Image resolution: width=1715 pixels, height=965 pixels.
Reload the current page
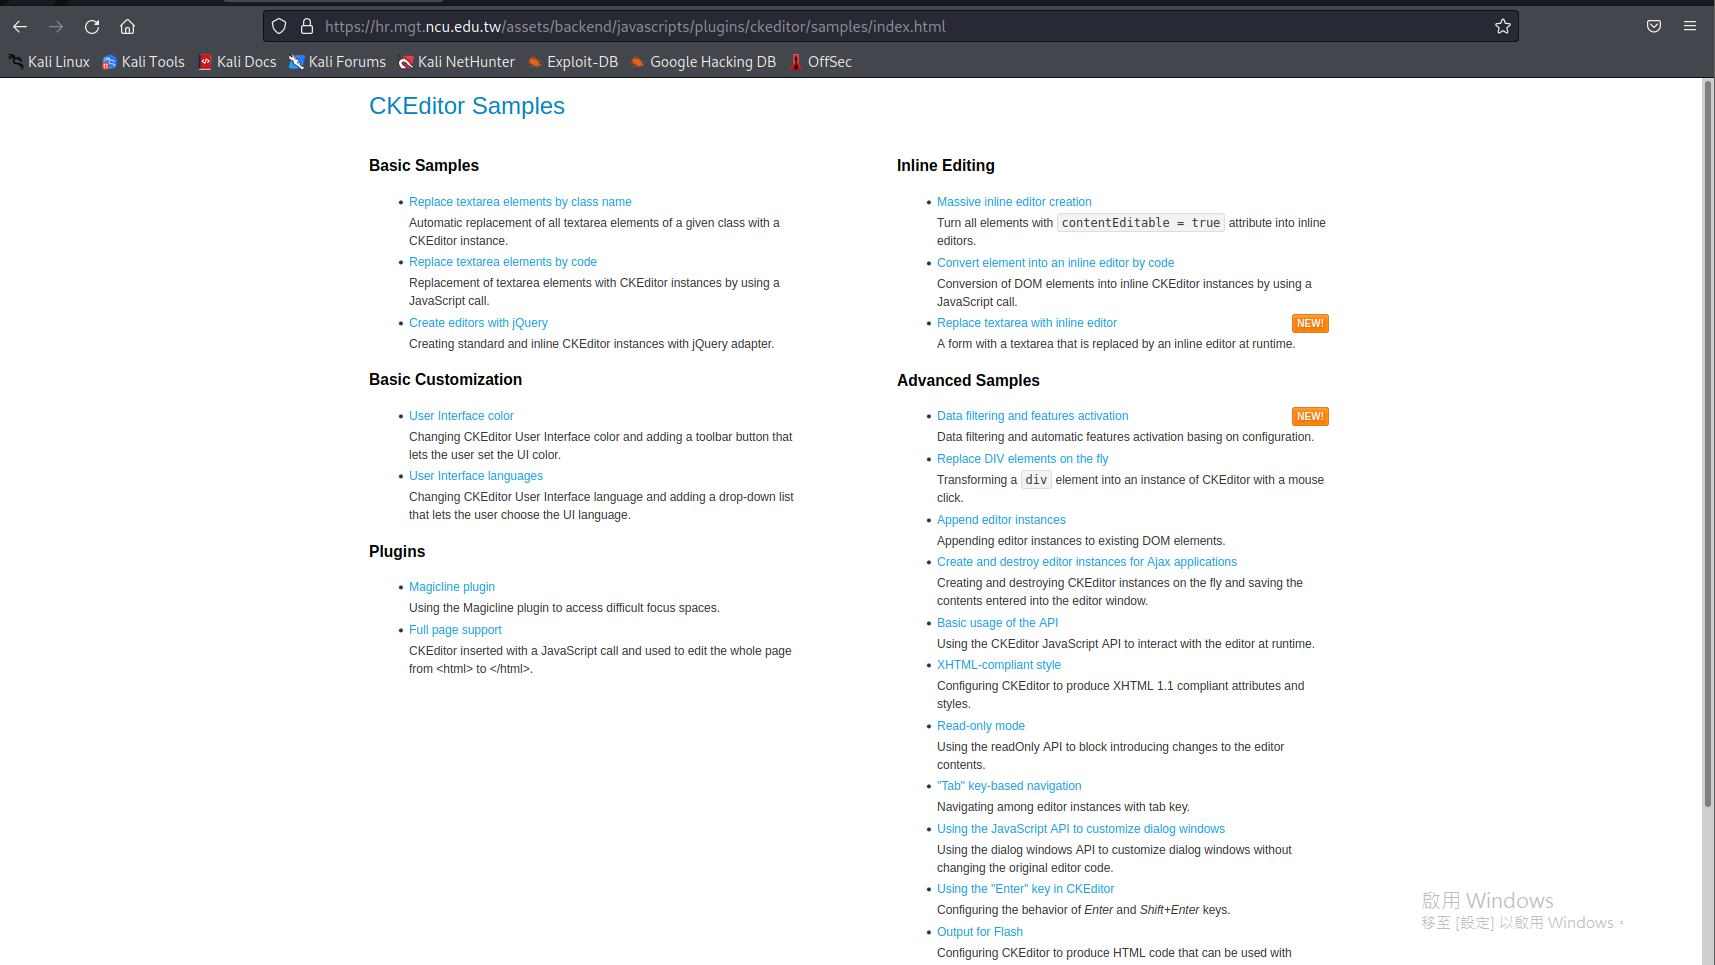(x=92, y=27)
